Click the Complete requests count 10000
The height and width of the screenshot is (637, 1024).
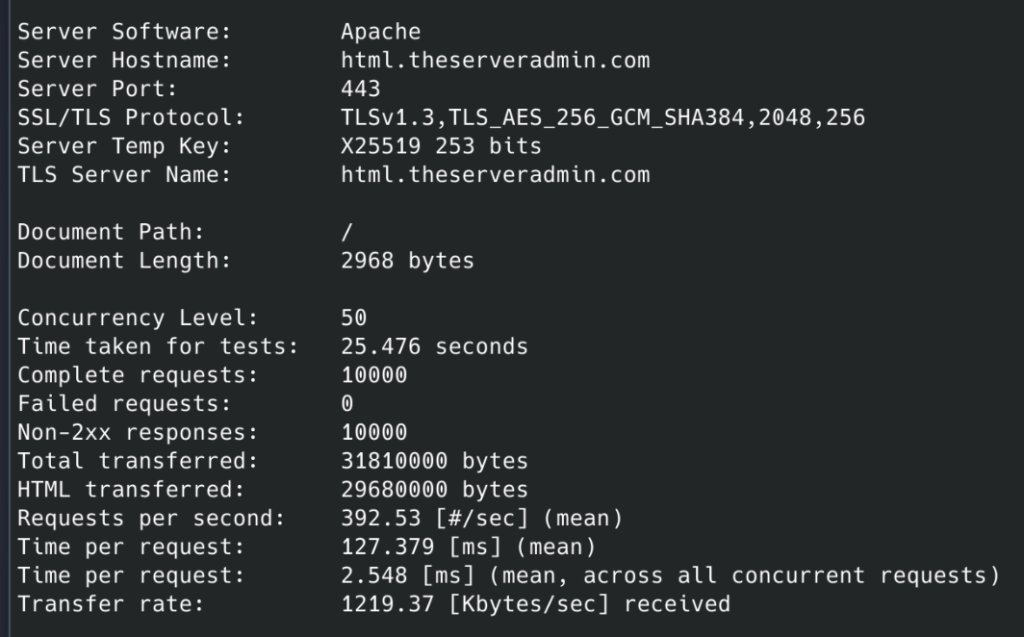pyautogui.click(x=374, y=375)
